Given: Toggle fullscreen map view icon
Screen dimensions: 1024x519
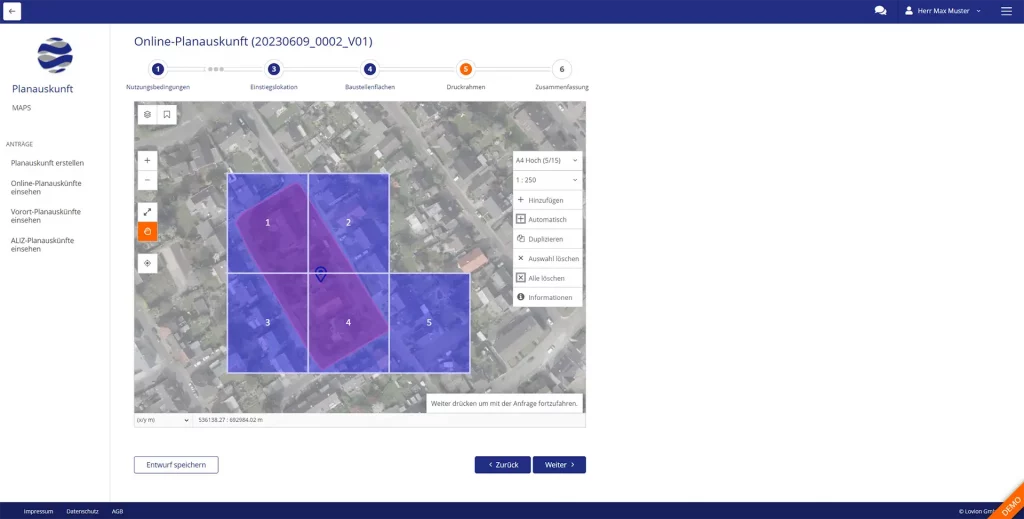Looking at the screenshot, I should coord(147,212).
